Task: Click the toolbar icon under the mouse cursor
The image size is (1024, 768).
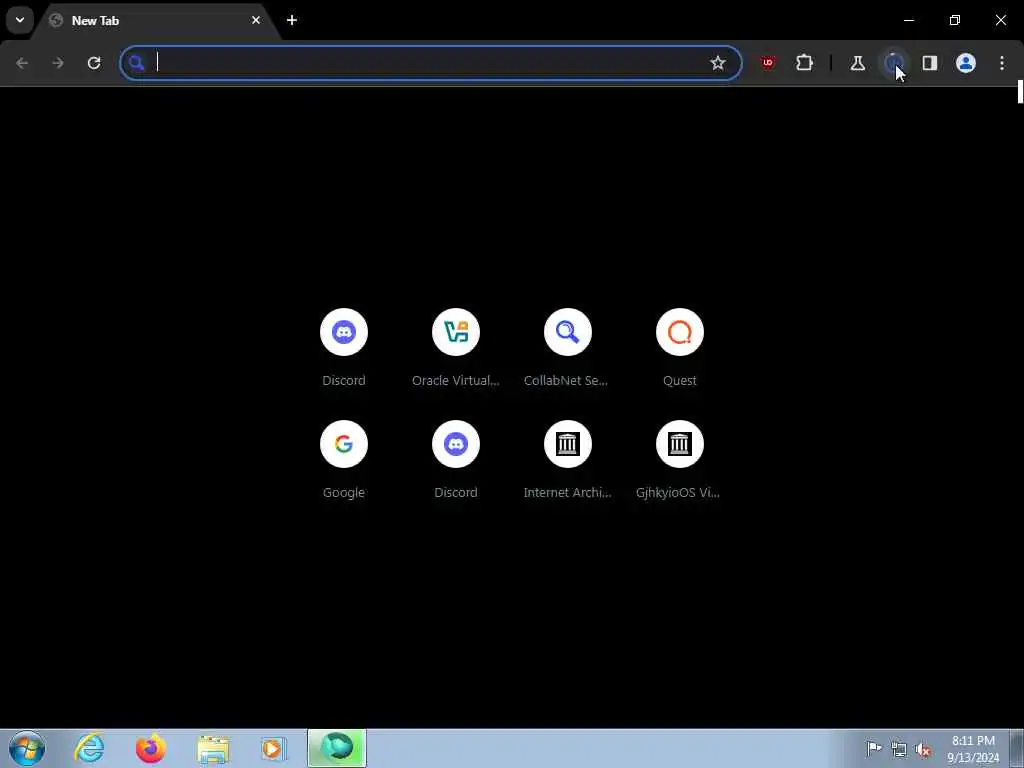Action: [x=894, y=63]
